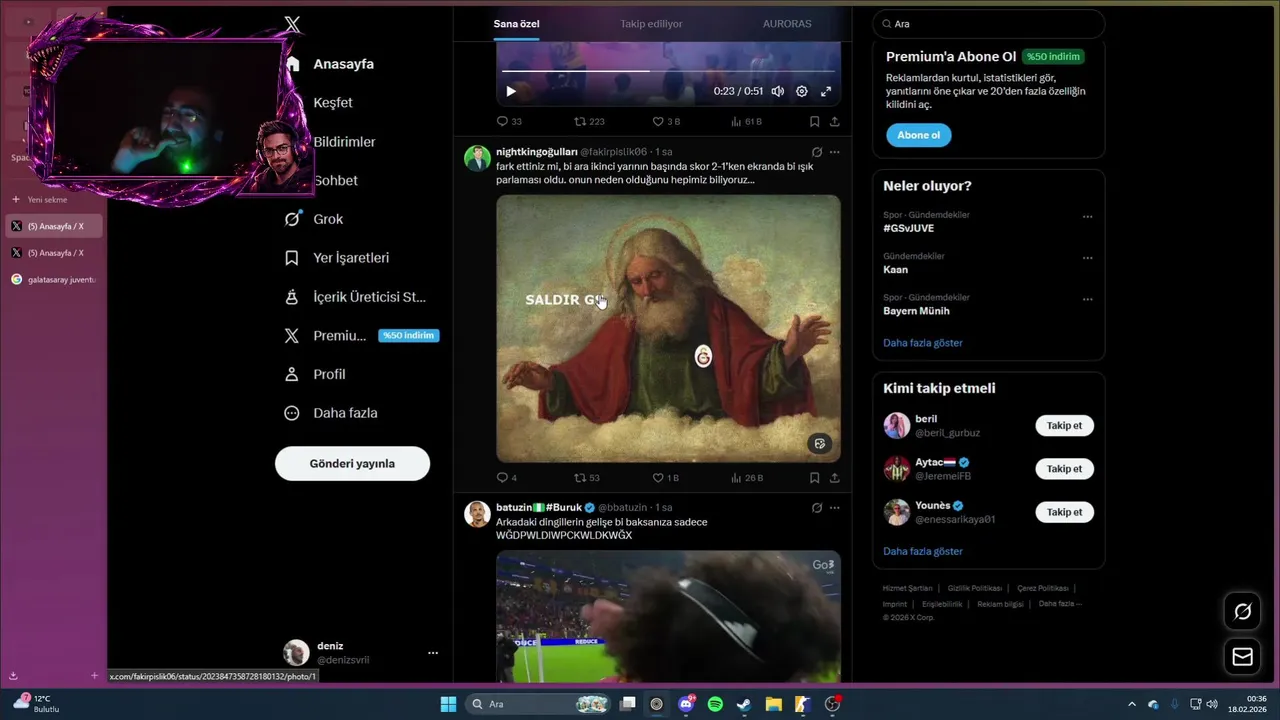Click the X search field Ara
Screen dimensions: 1280x720
[x=988, y=24]
